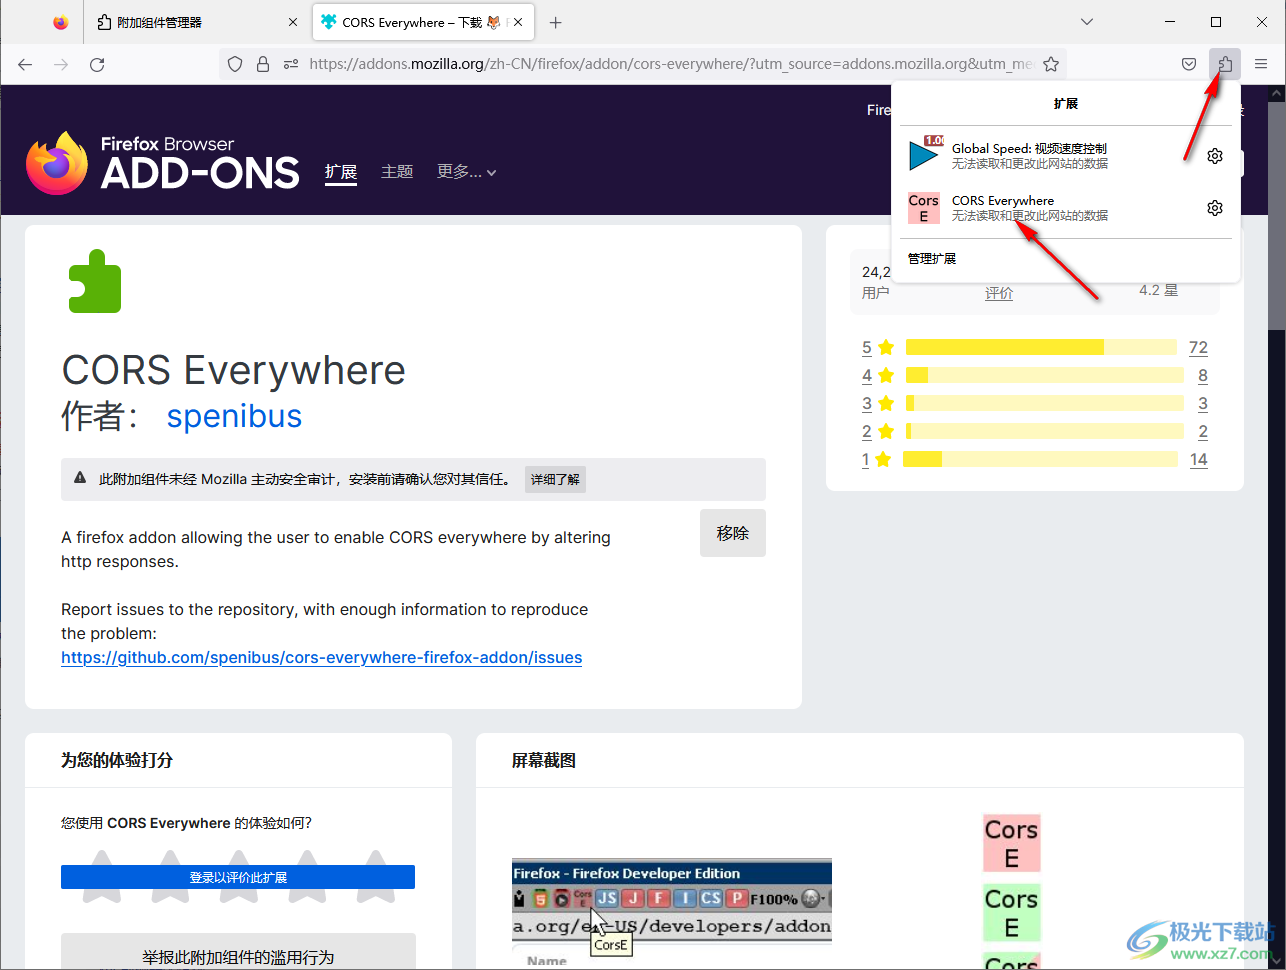The image size is (1286, 970).
Task: Click the 移除 remove button
Action: [x=733, y=533]
